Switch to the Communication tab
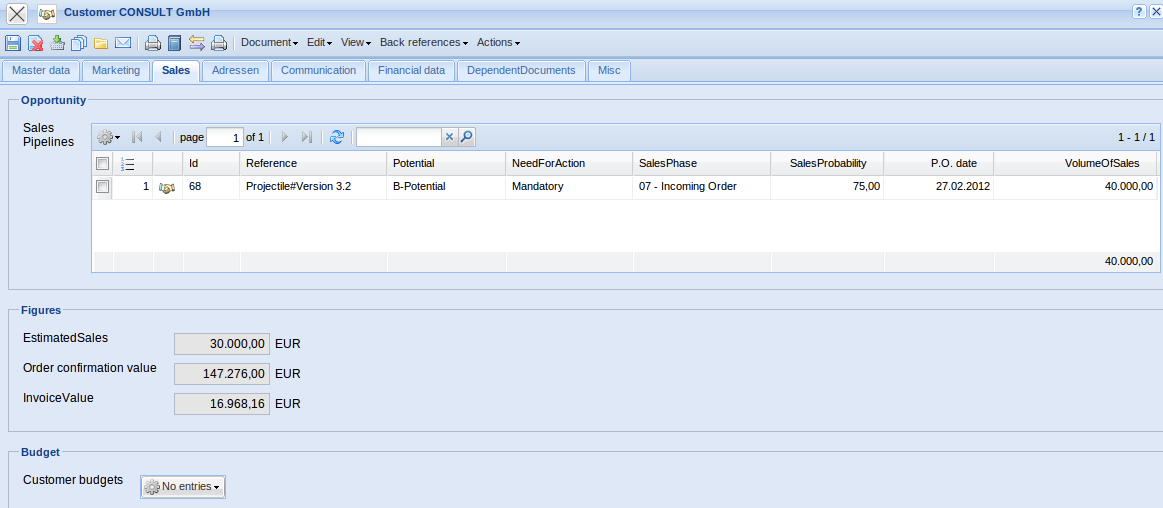 pyautogui.click(x=318, y=71)
